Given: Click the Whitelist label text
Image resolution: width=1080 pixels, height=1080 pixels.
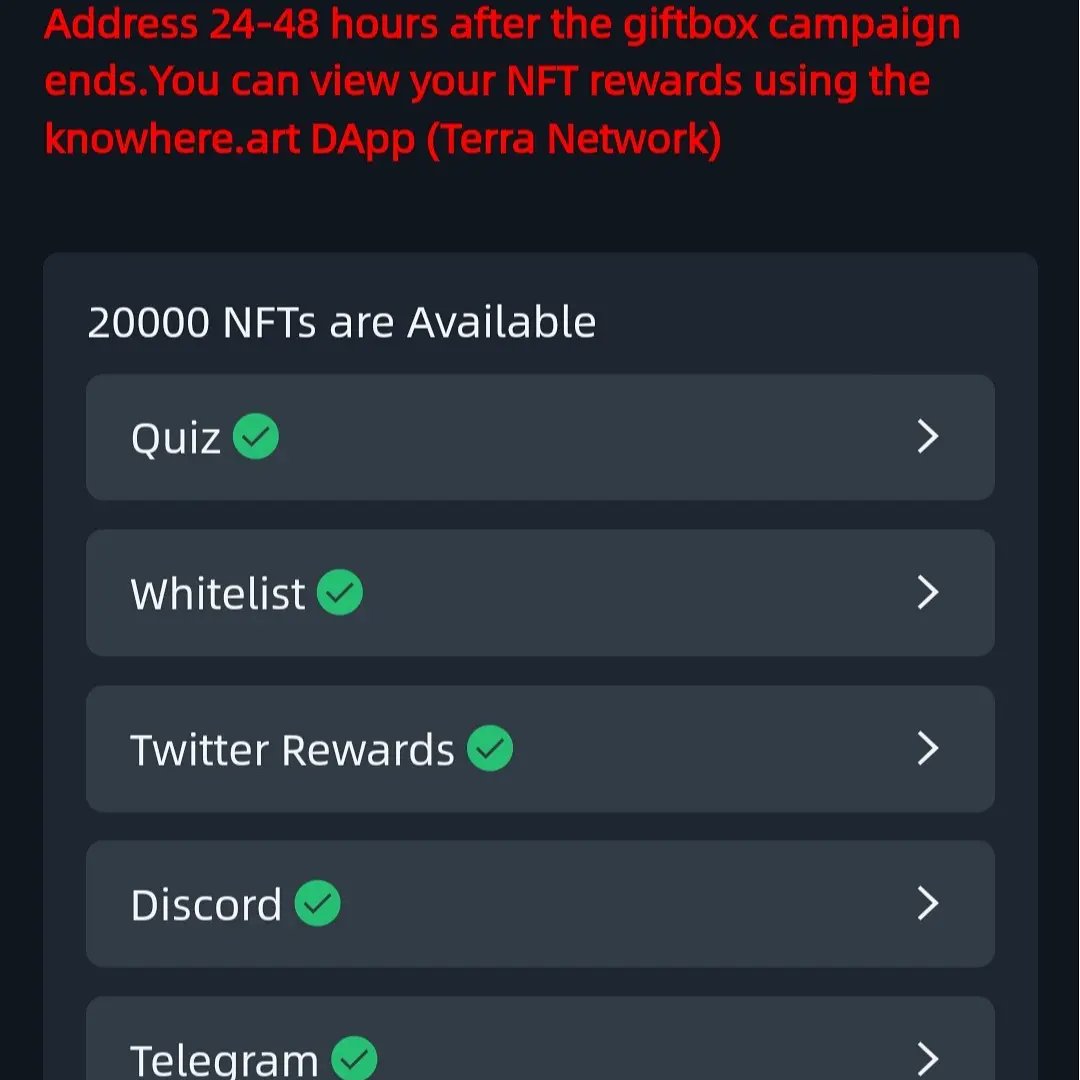Looking at the screenshot, I should (x=218, y=594).
